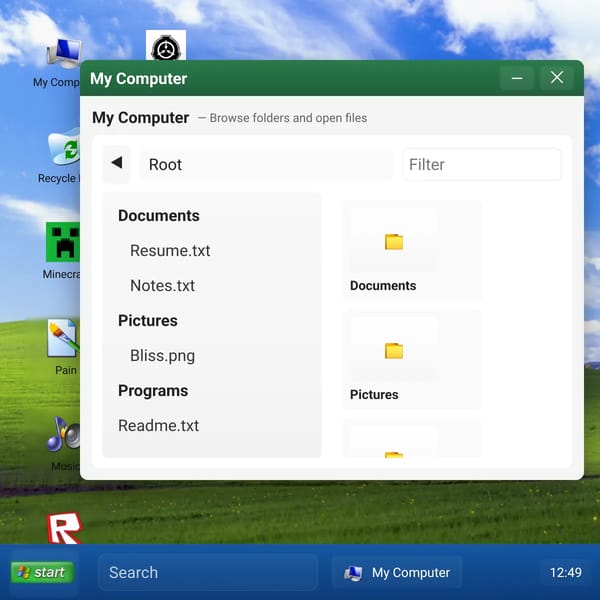Screen dimensions: 600x600
Task: Launch the Minecraft creeper desktop icon
Action: click(63, 242)
